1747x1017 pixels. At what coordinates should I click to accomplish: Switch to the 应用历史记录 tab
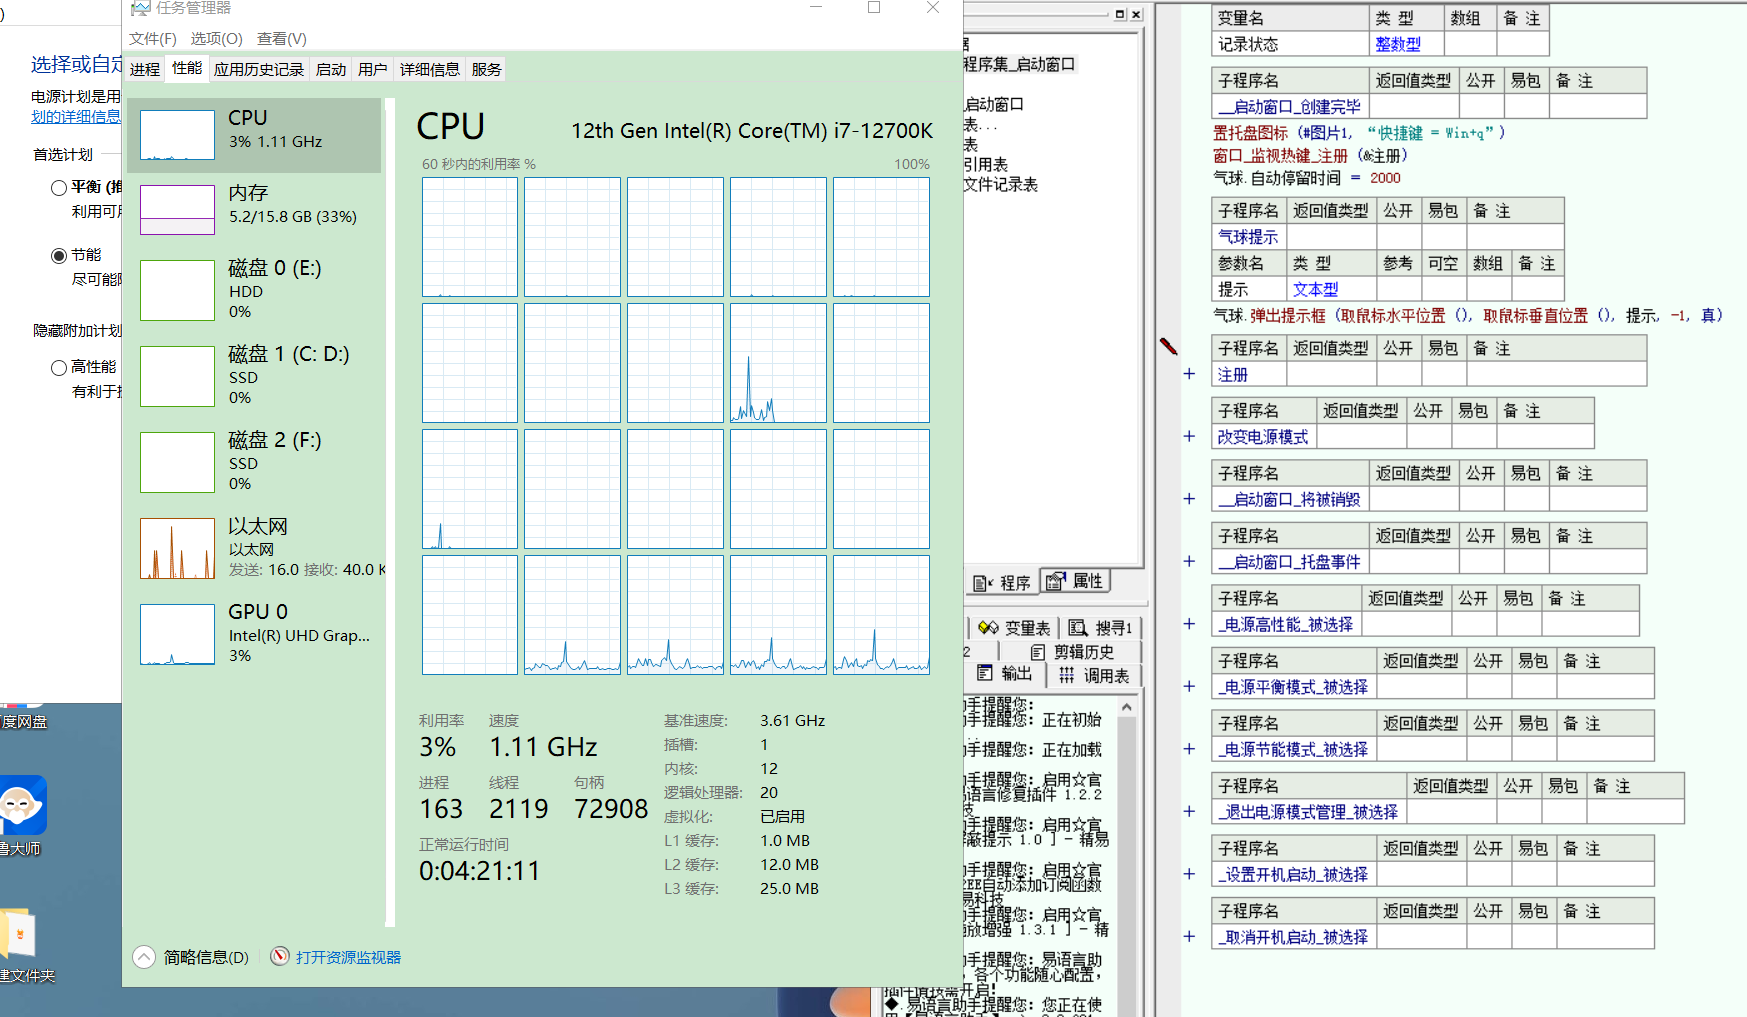click(x=259, y=69)
